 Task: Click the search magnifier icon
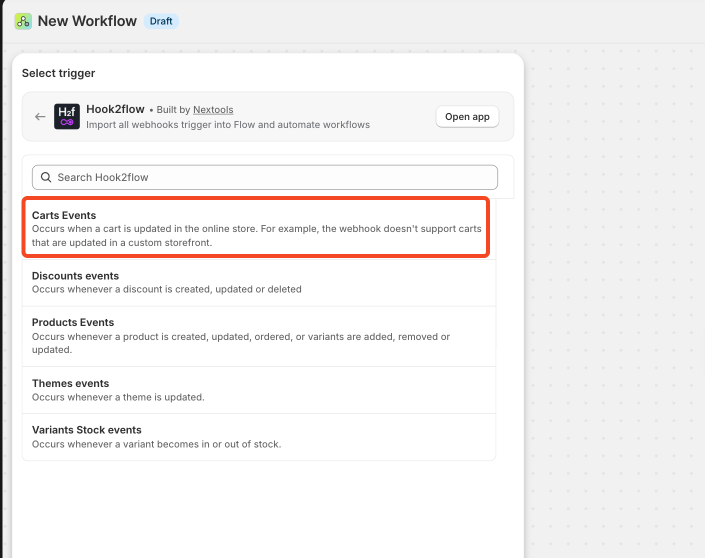[x=46, y=177]
